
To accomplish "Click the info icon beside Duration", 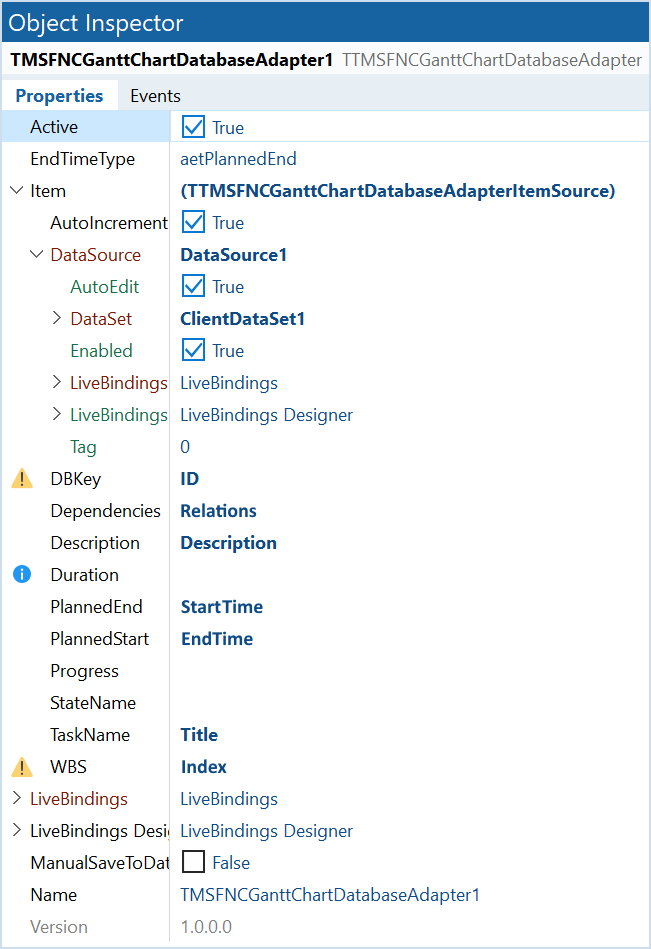I will [x=22, y=574].
